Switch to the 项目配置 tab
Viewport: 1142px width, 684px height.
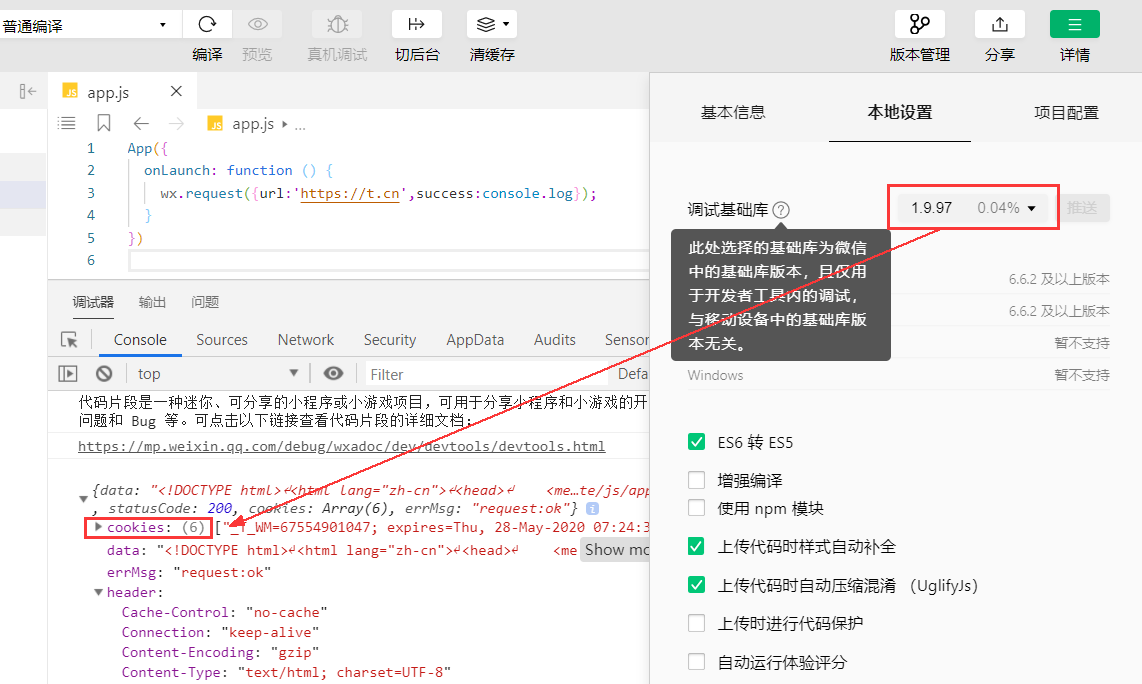pos(1066,112)
